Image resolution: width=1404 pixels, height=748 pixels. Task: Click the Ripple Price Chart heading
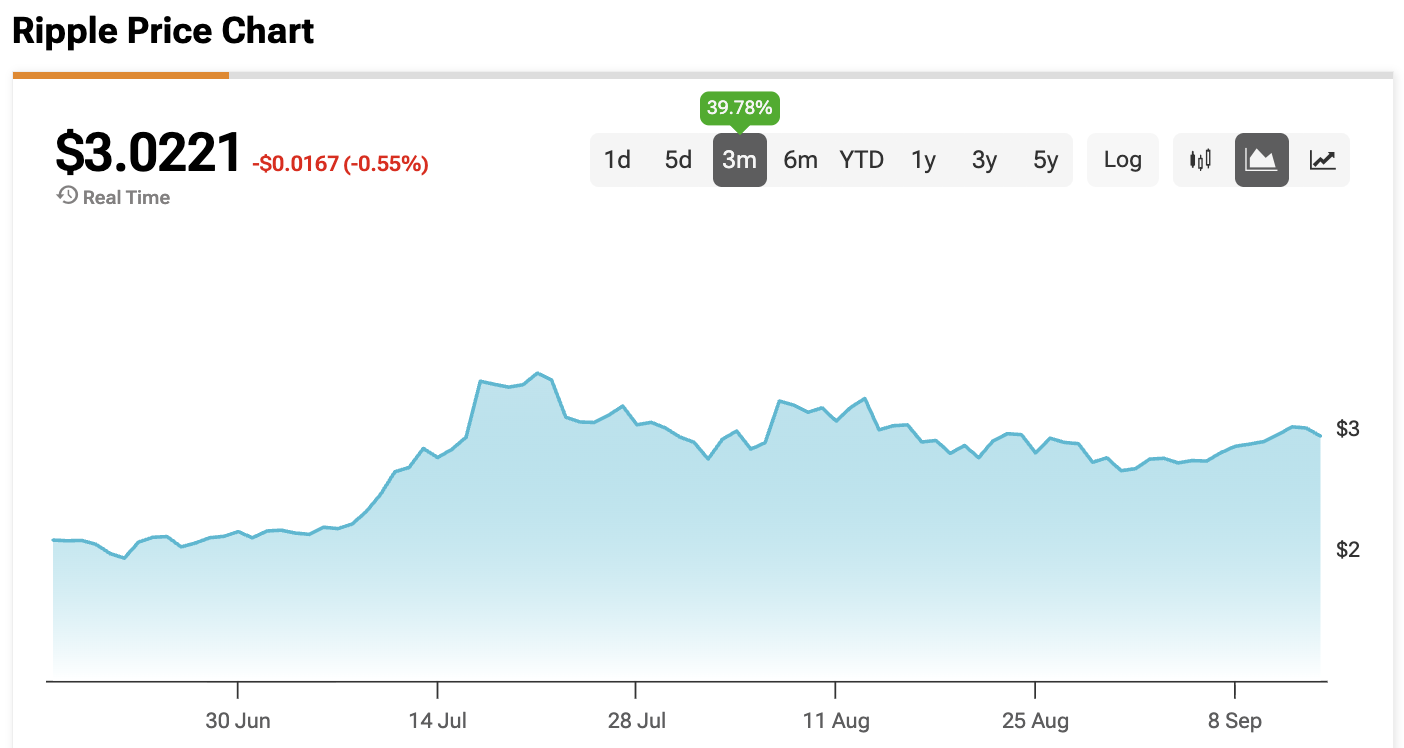tap(163, 31)
